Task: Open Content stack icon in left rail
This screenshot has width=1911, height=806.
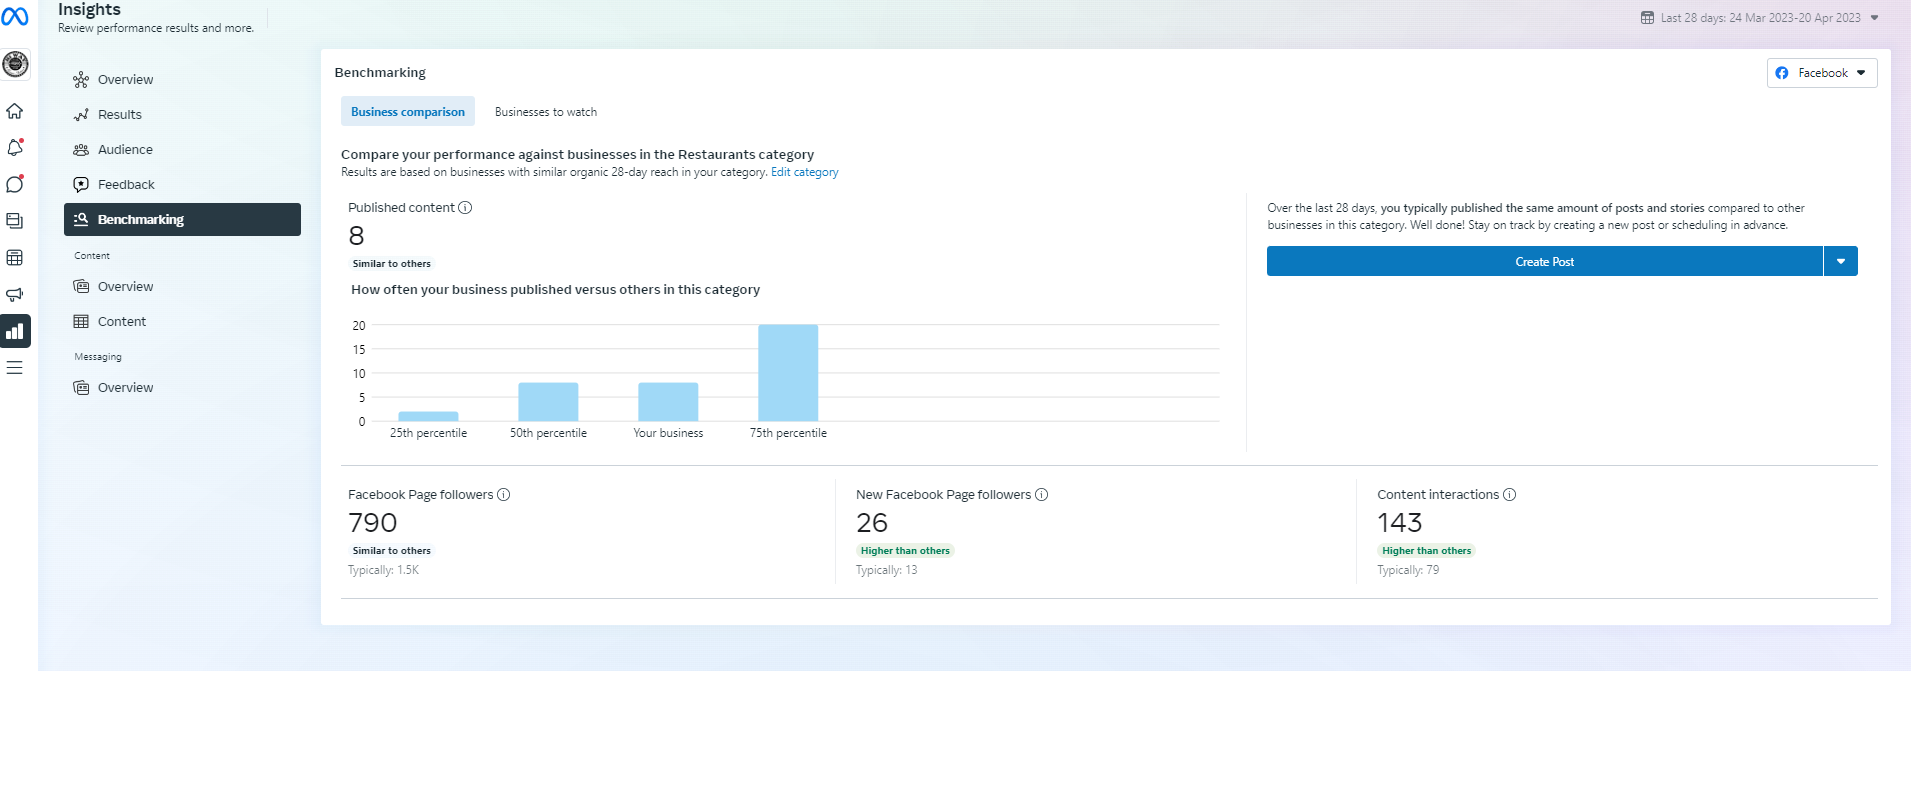Action: (x=15, y=221)
